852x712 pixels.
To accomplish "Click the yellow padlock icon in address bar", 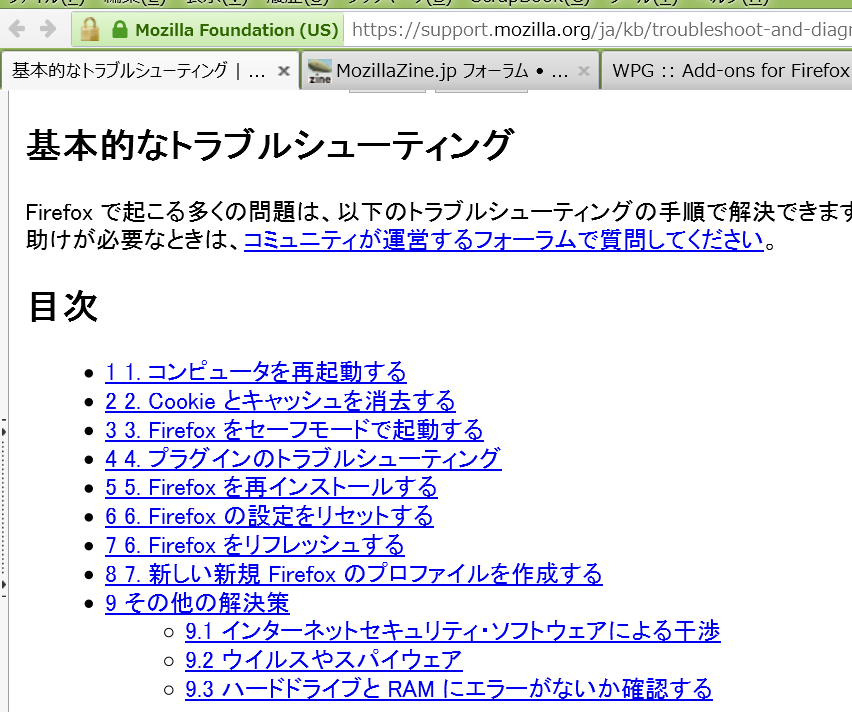I will [x=90, y=30].
